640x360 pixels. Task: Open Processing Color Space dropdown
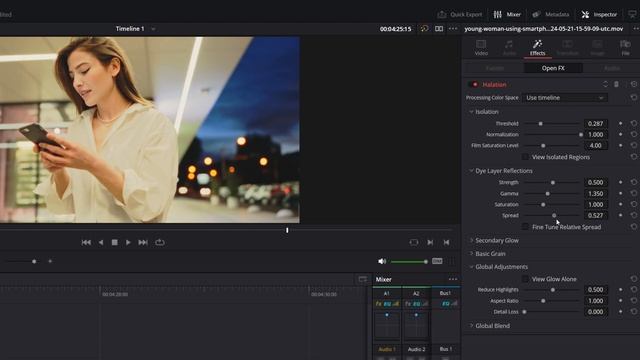tap(565, 98)
